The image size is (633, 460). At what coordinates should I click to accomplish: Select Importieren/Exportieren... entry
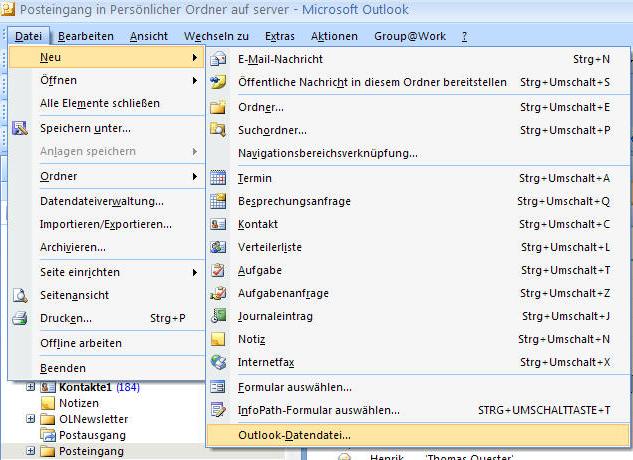107,224
